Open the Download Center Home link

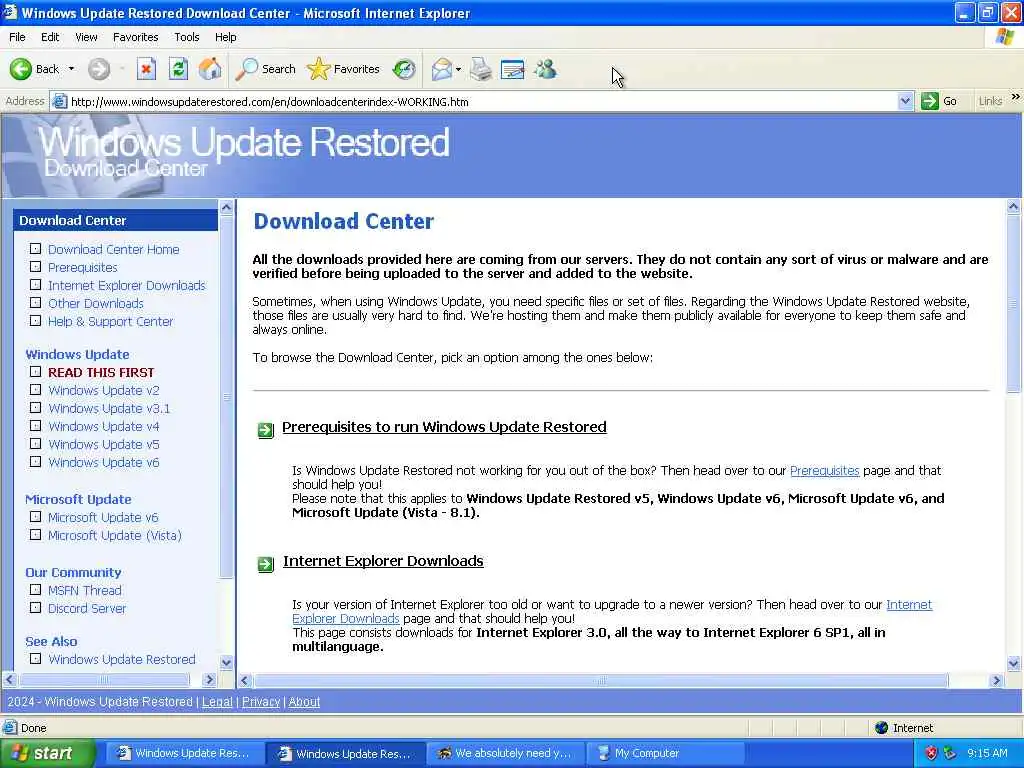(114, 249)
